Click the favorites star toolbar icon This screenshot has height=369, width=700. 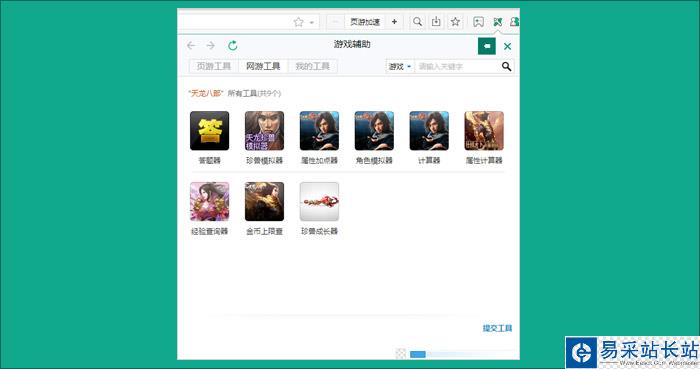click(x=455, y=21)
